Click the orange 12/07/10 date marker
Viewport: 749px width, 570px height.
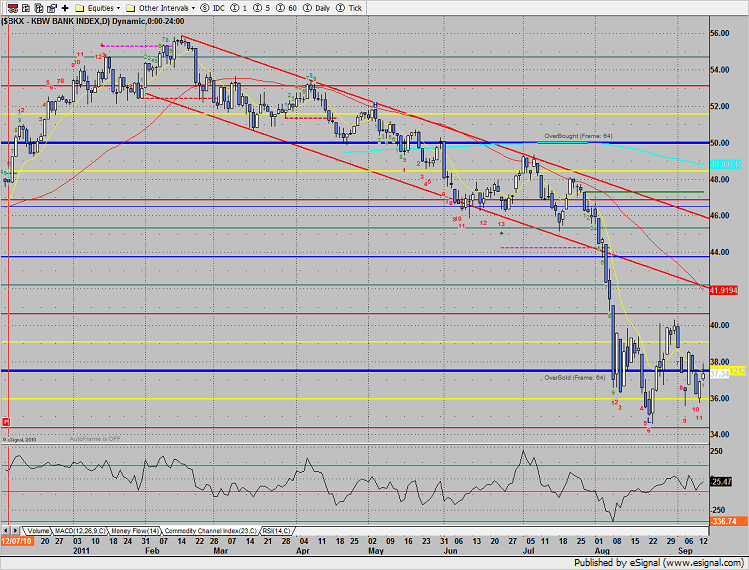(17, 541)
